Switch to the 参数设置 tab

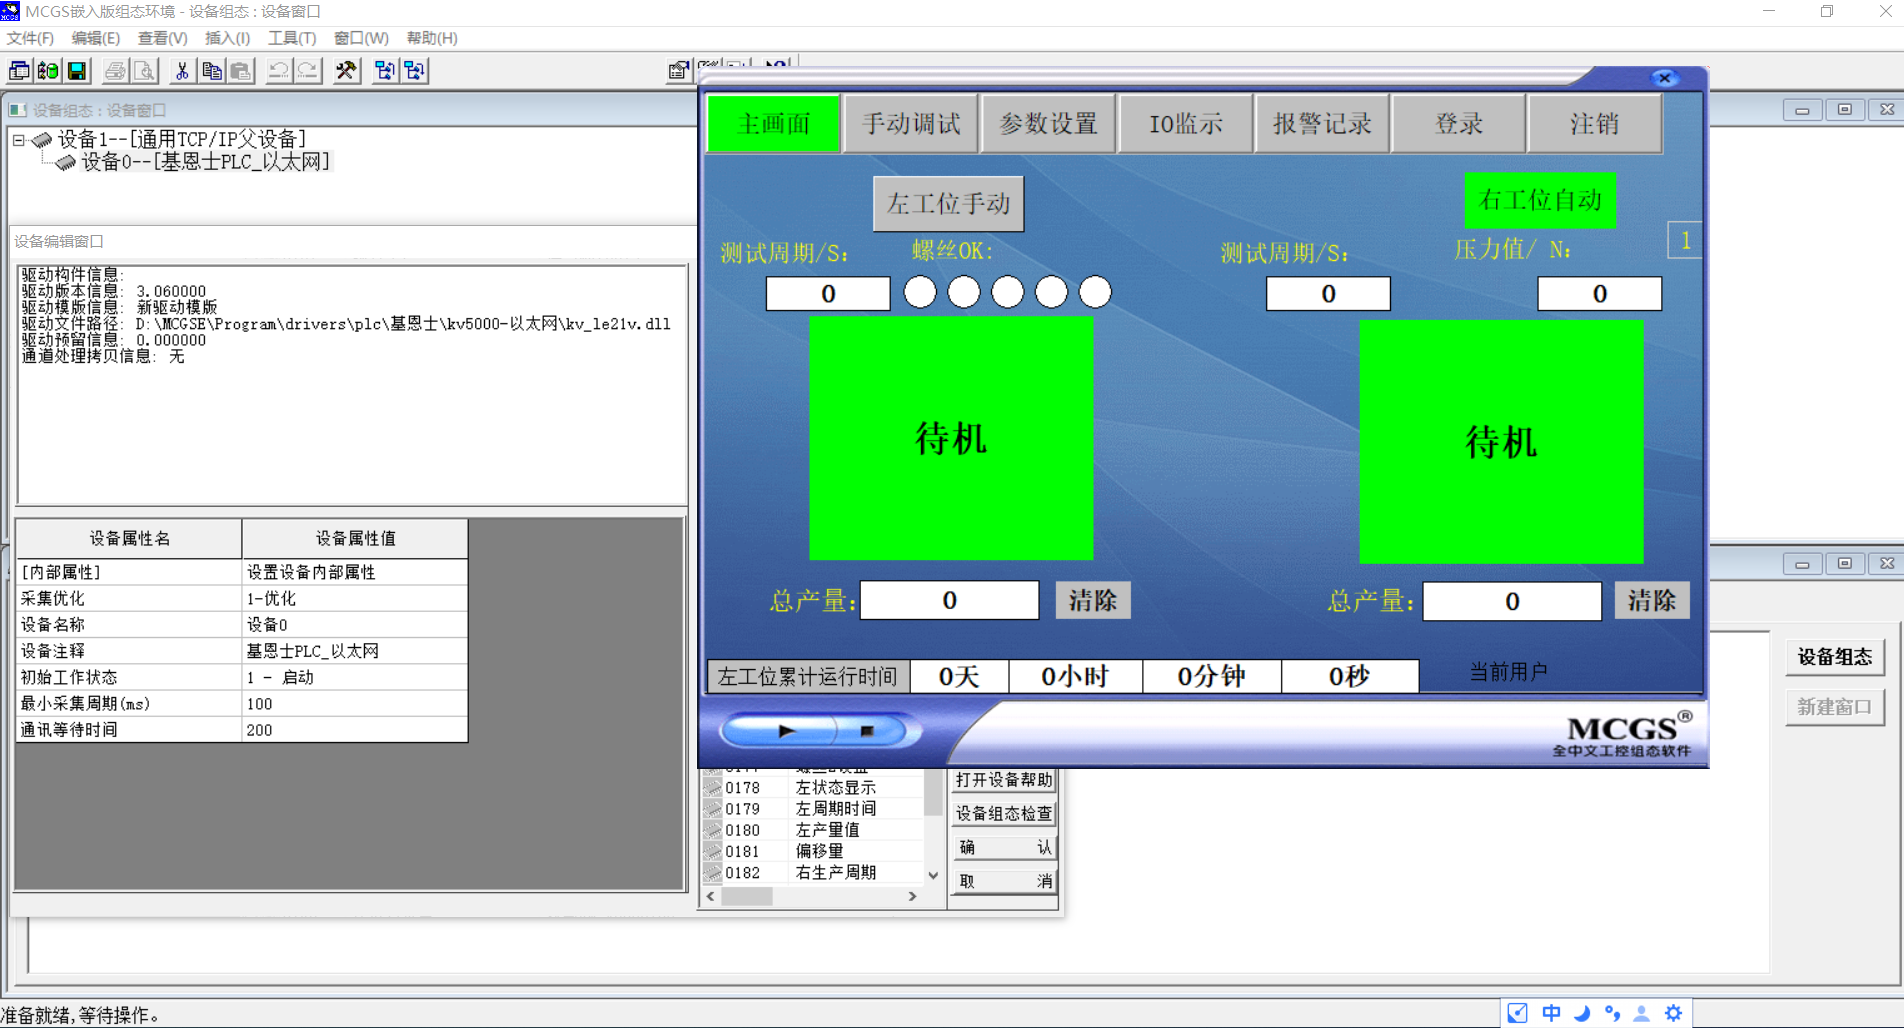pos(1048,124)
